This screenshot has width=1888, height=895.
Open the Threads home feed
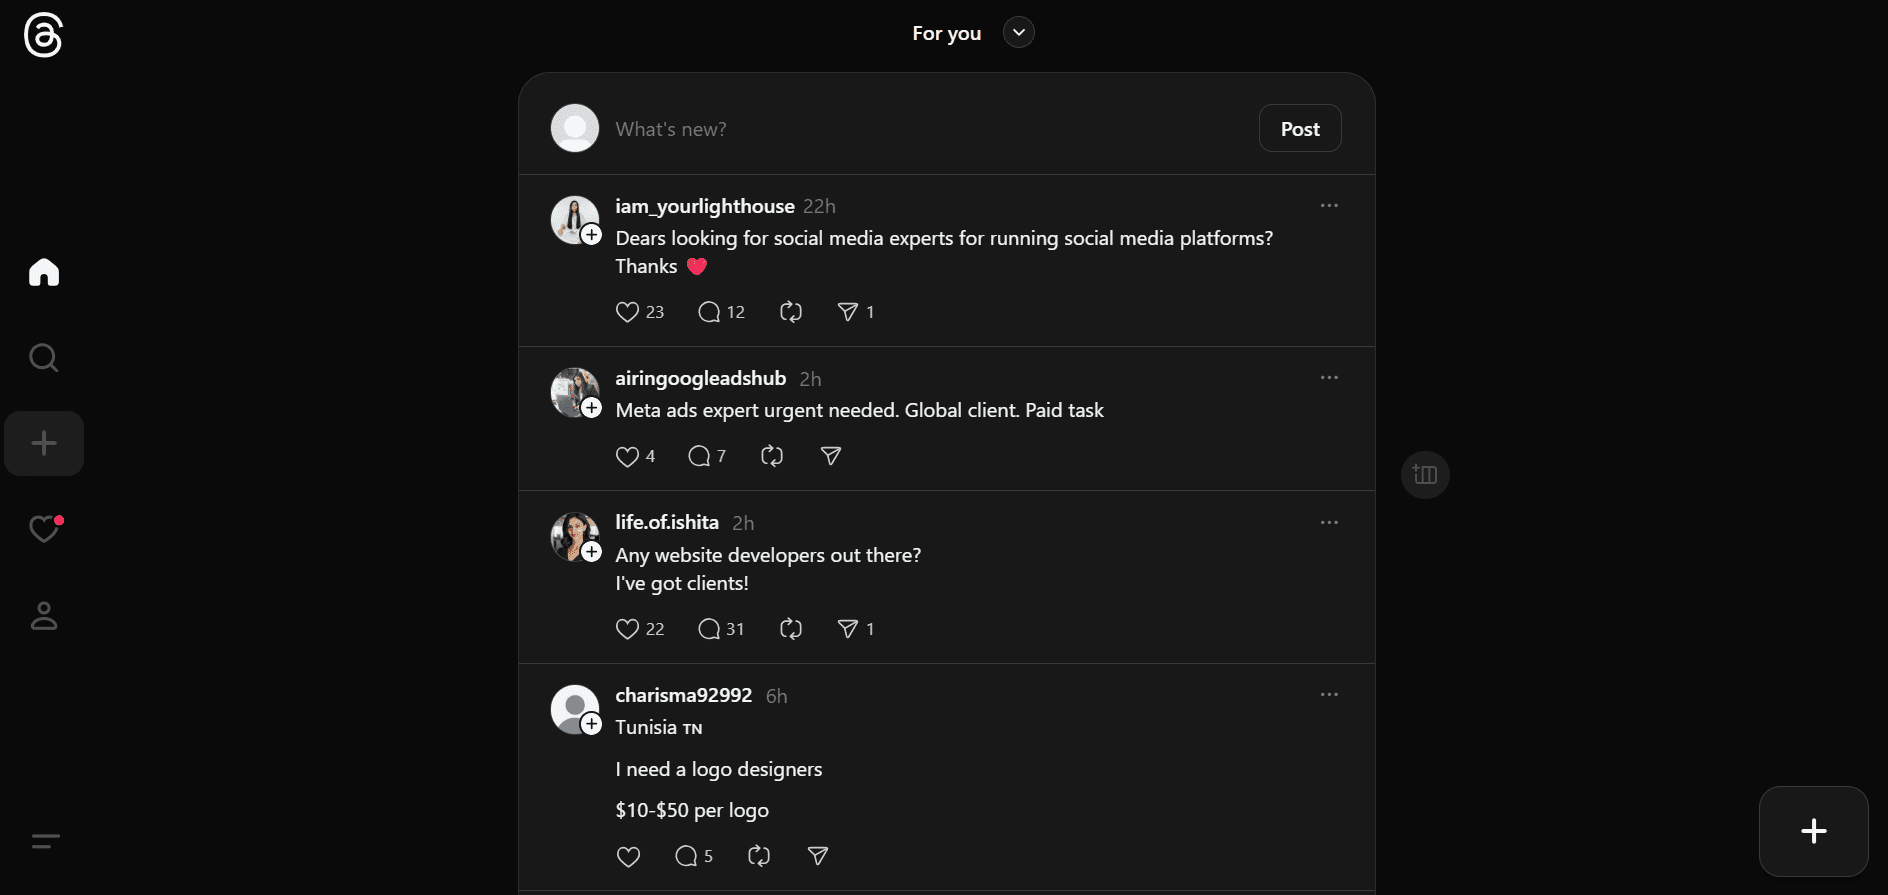tap(44, 272)
